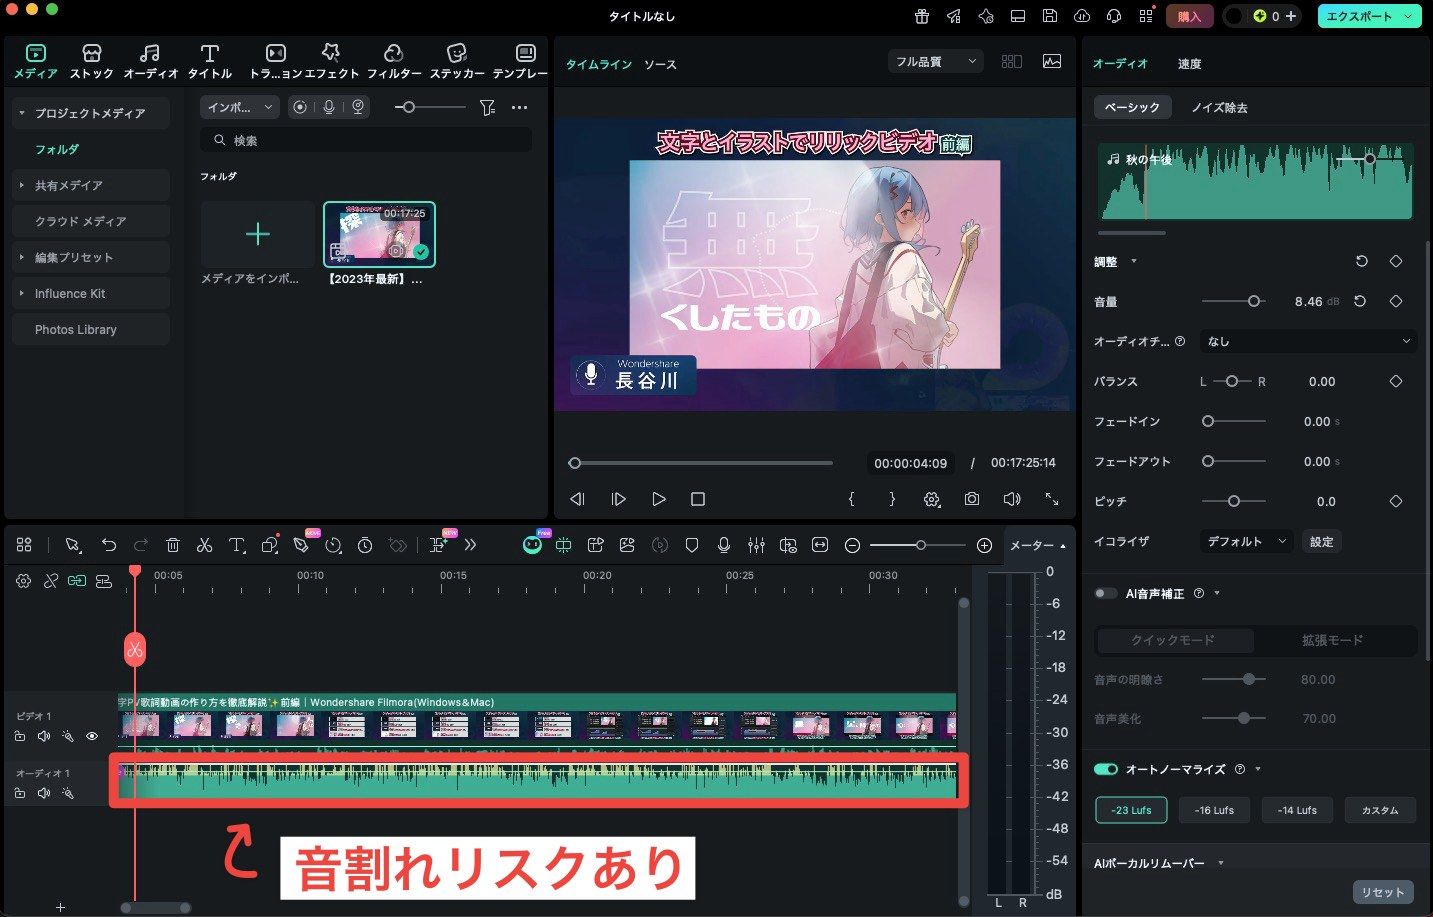
Task: Toggle オートノーマライズ switch
Action: click(x=1106, y=769)
